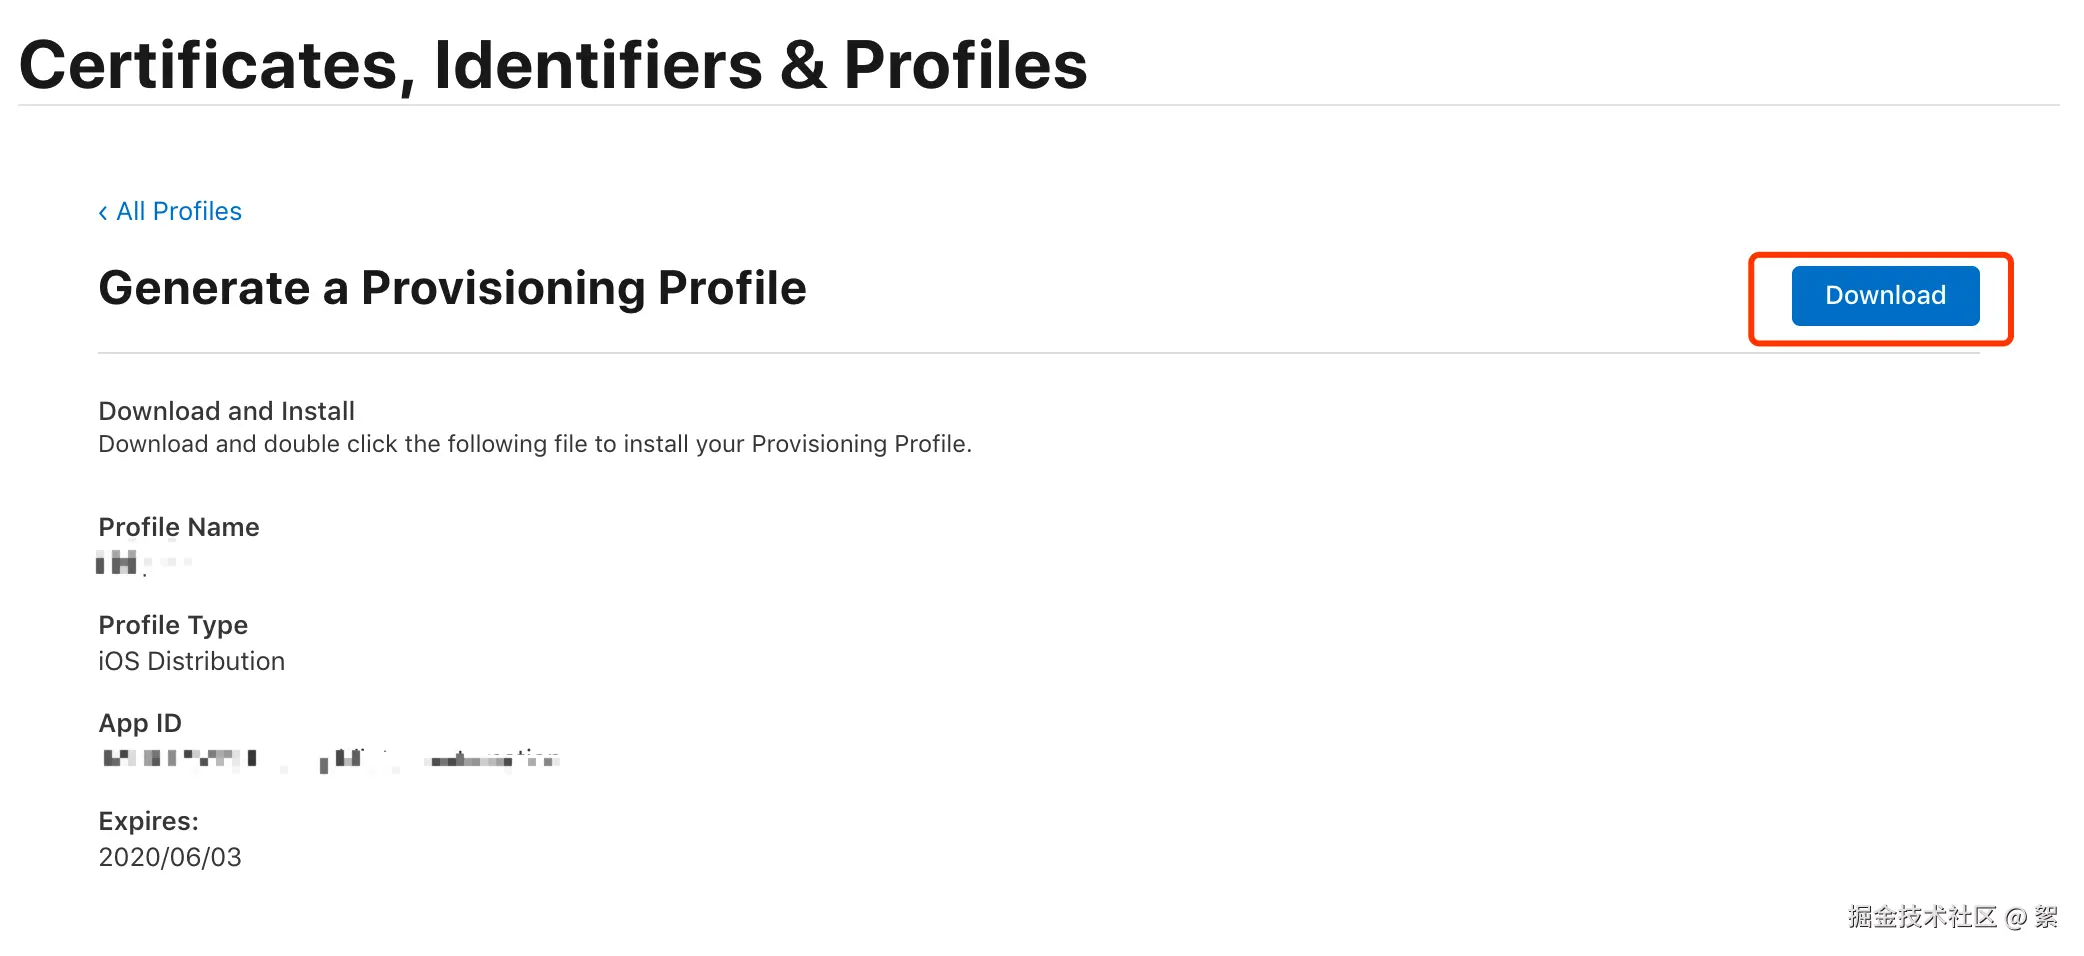Click the Profile Name label
This screenshot has width=2084, height=956.
178,527
